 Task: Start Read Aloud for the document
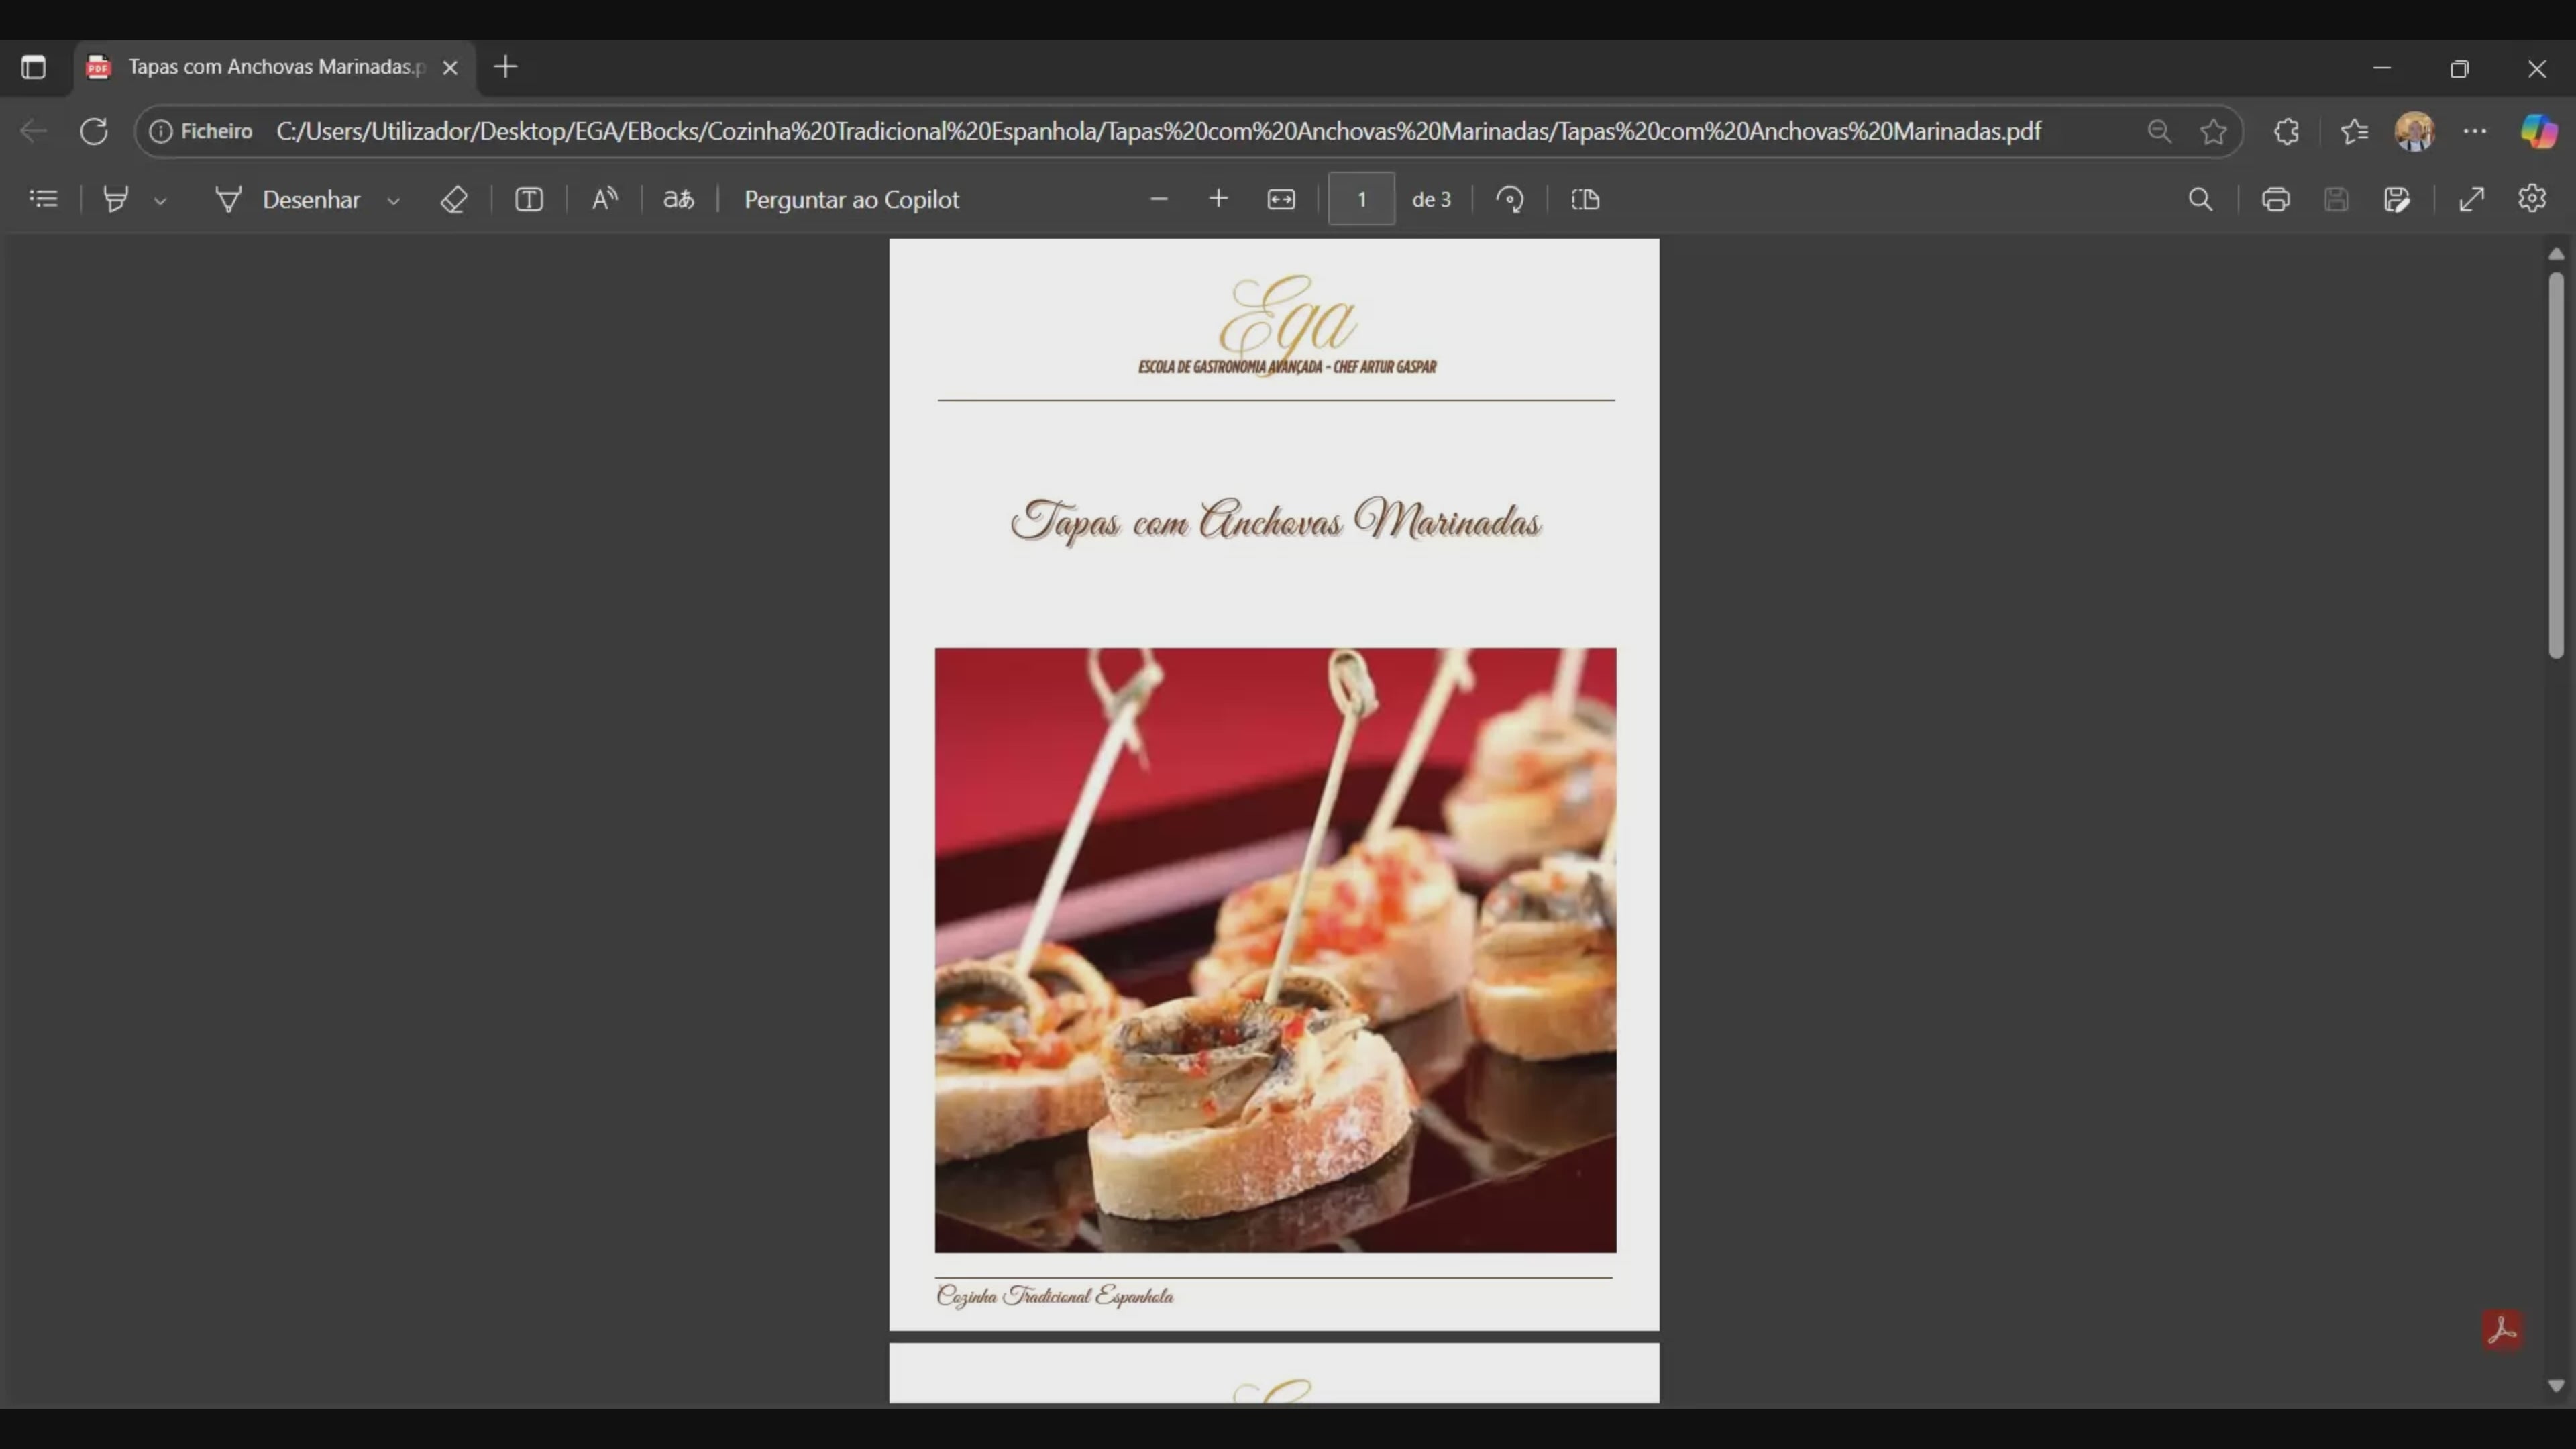click(604, 199)
